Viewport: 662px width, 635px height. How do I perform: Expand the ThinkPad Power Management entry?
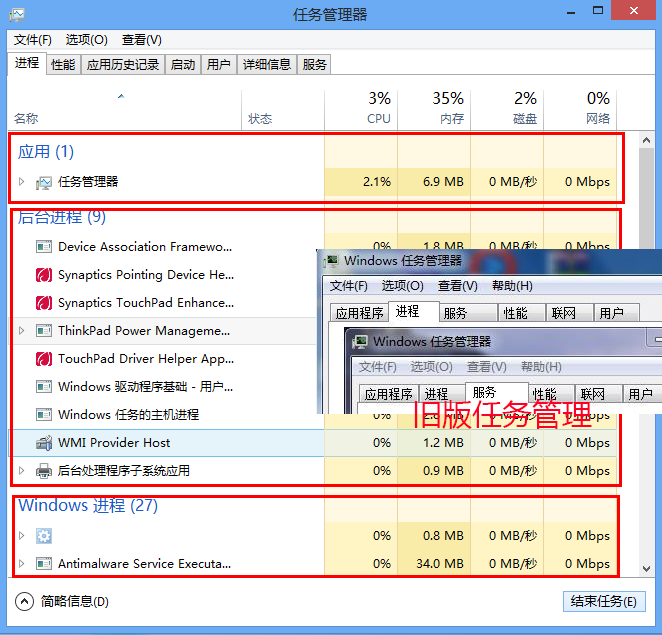point(22,331)
